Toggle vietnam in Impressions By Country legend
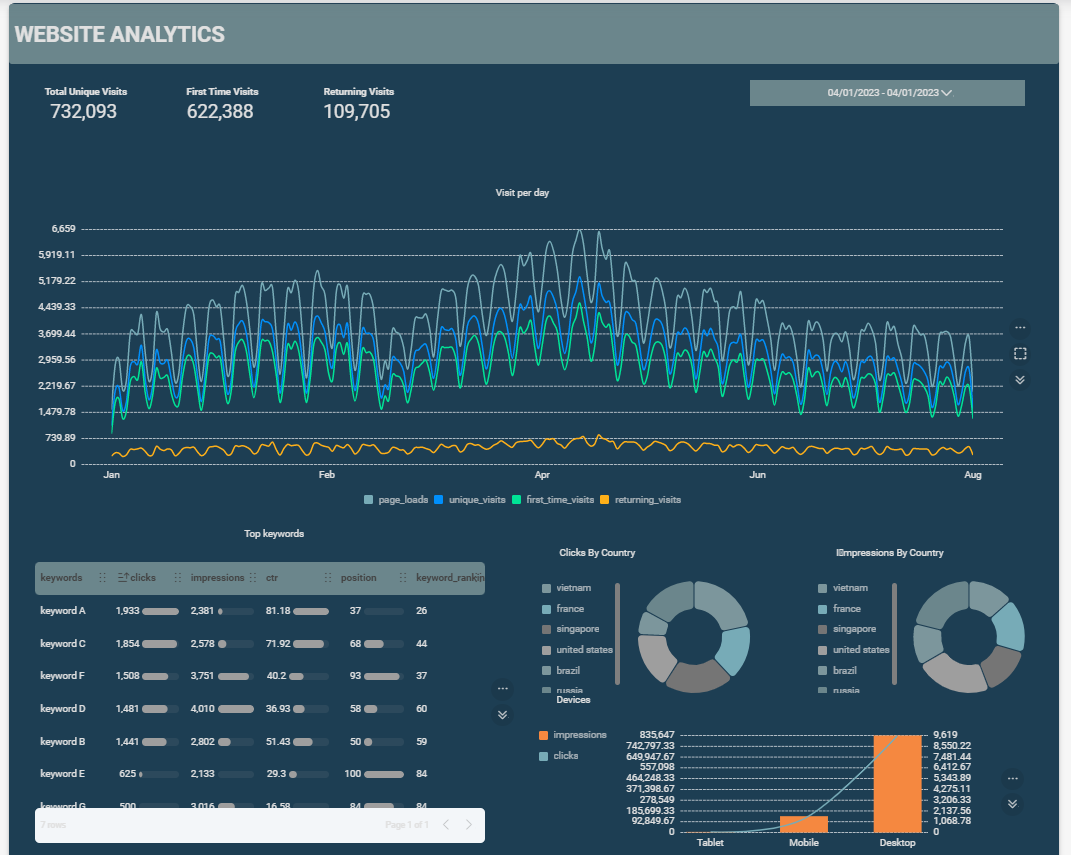The image size is (1071, 855). (x=843, y=588)
